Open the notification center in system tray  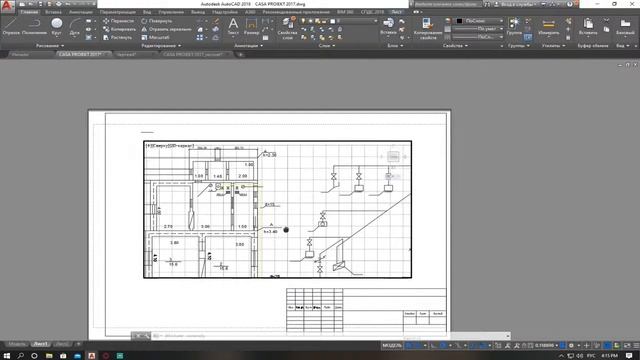click(x=629, y=356)
